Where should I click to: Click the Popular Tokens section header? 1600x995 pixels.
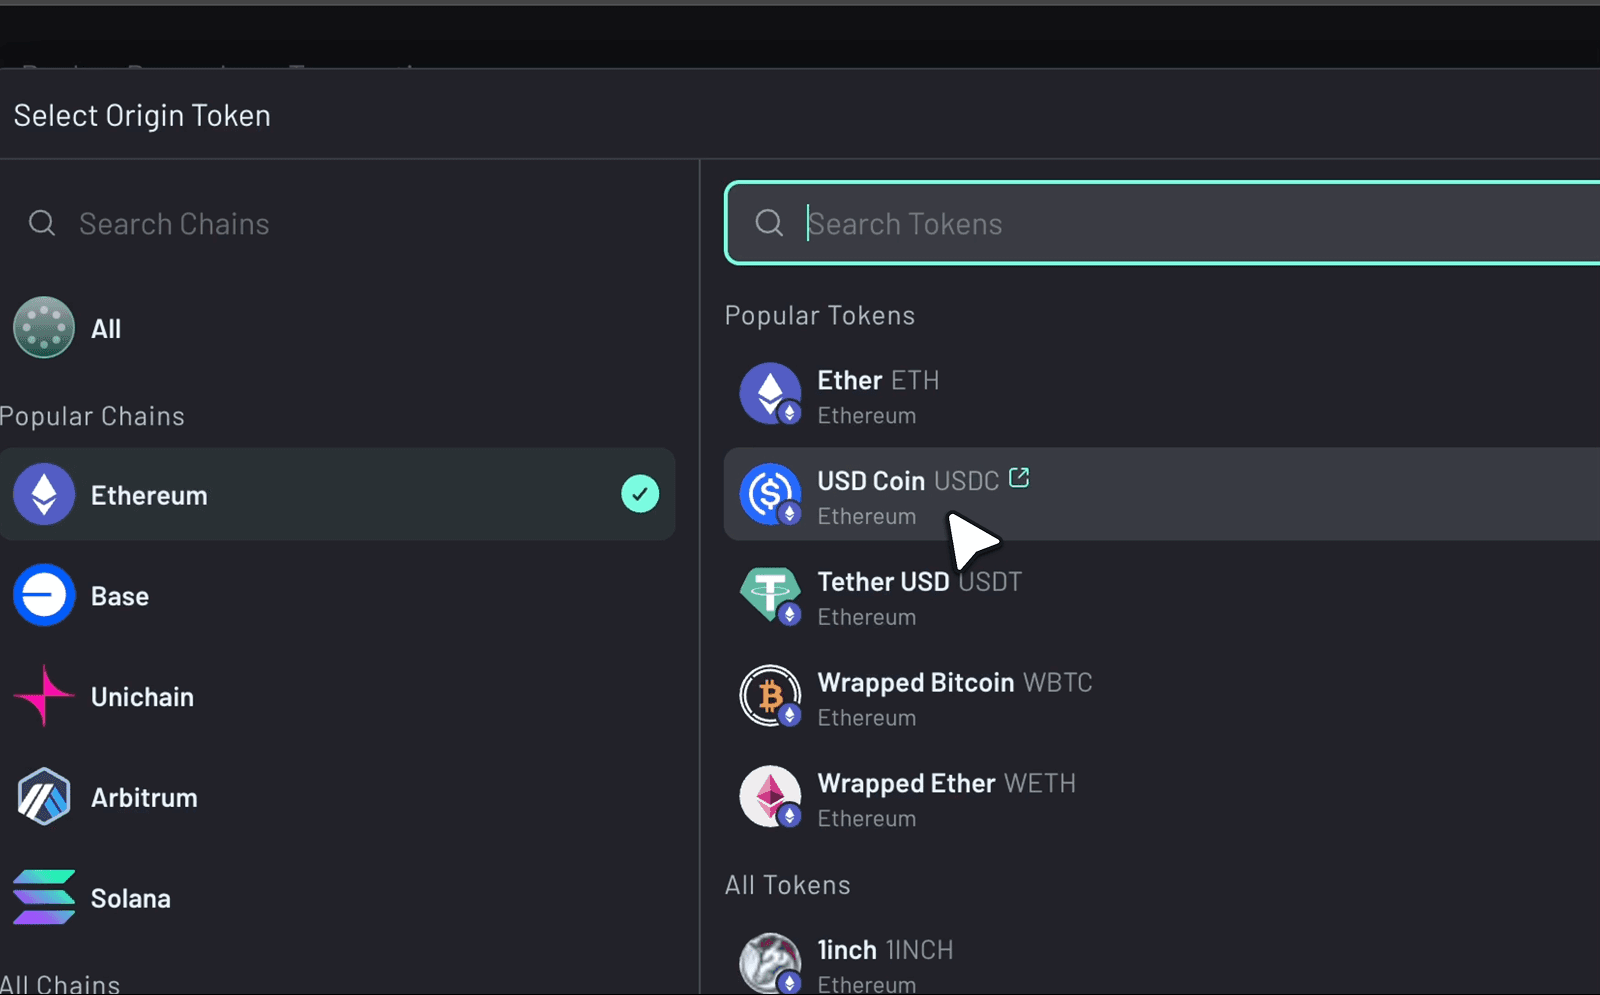[819, 315]
